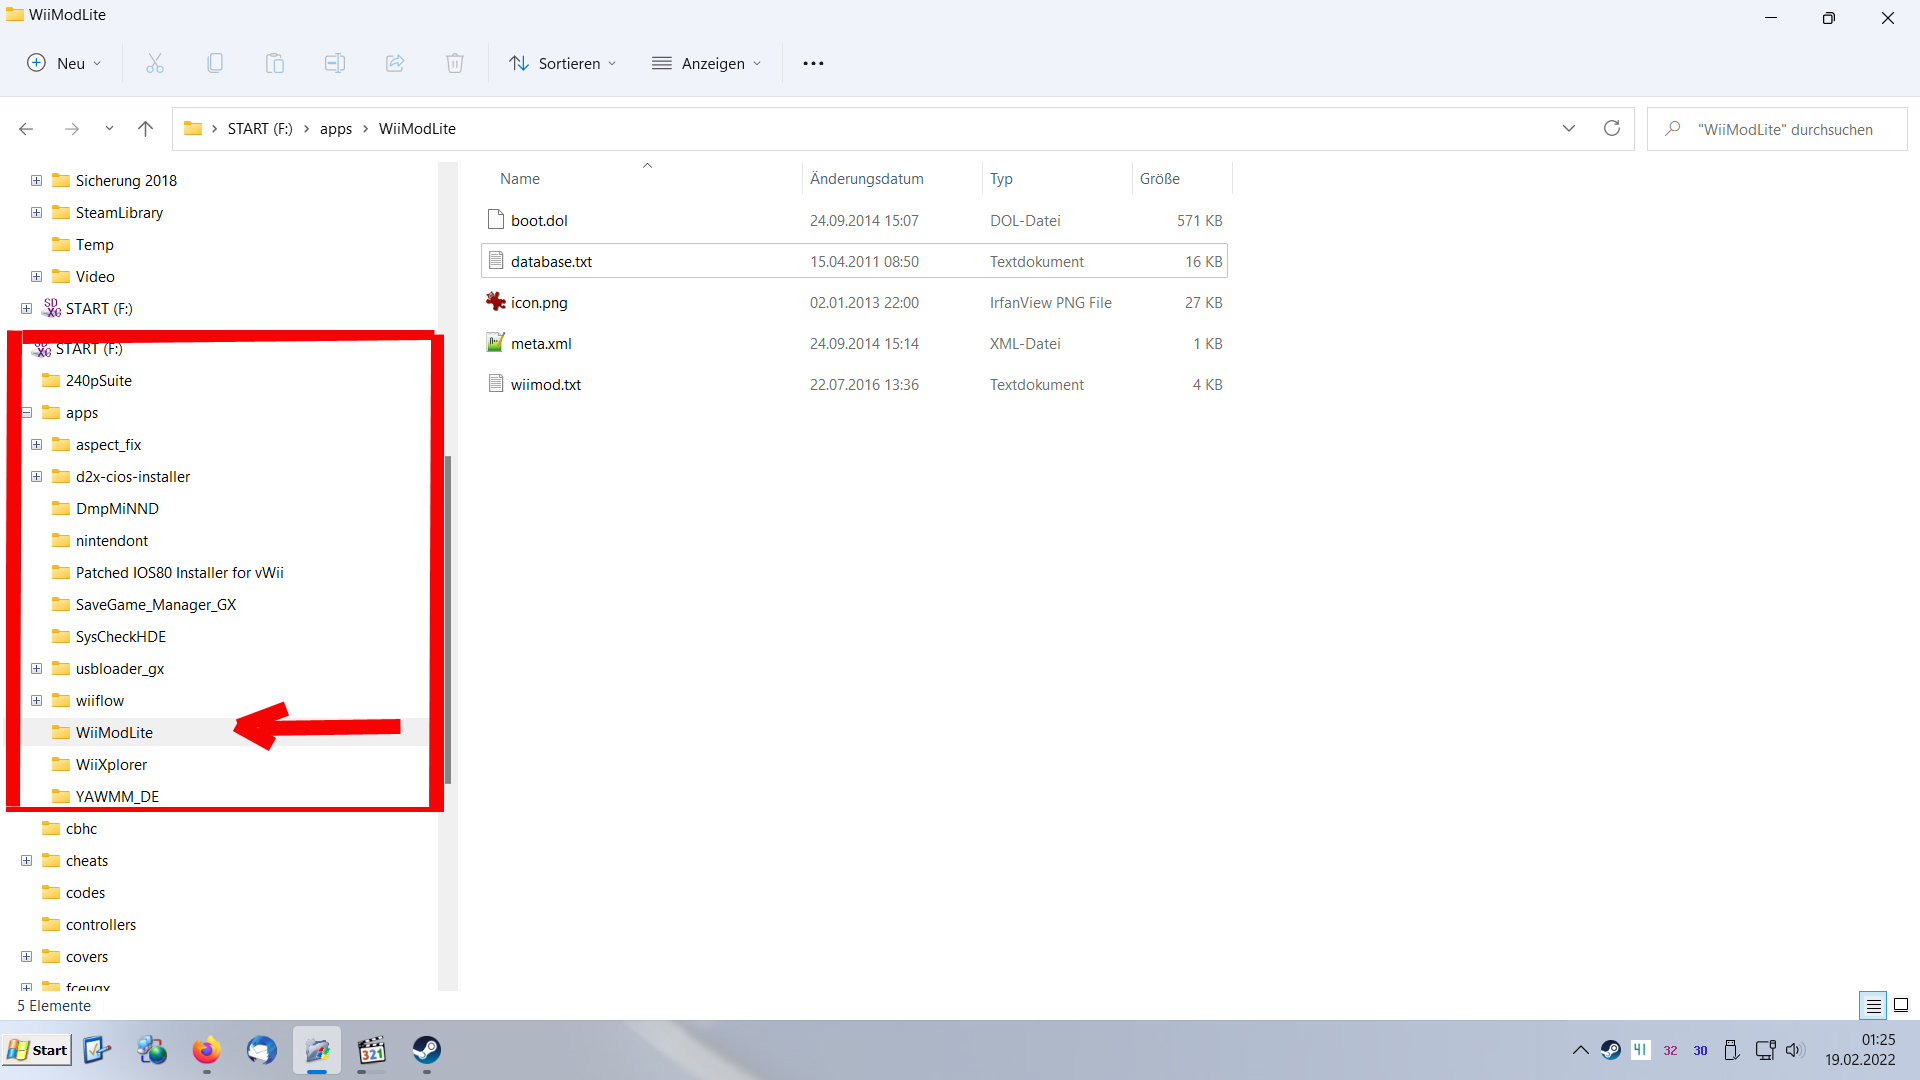The height and width of the screenshot is (1080, 1920).
Task: Navigate up one folder level
Action: (145, 129)
